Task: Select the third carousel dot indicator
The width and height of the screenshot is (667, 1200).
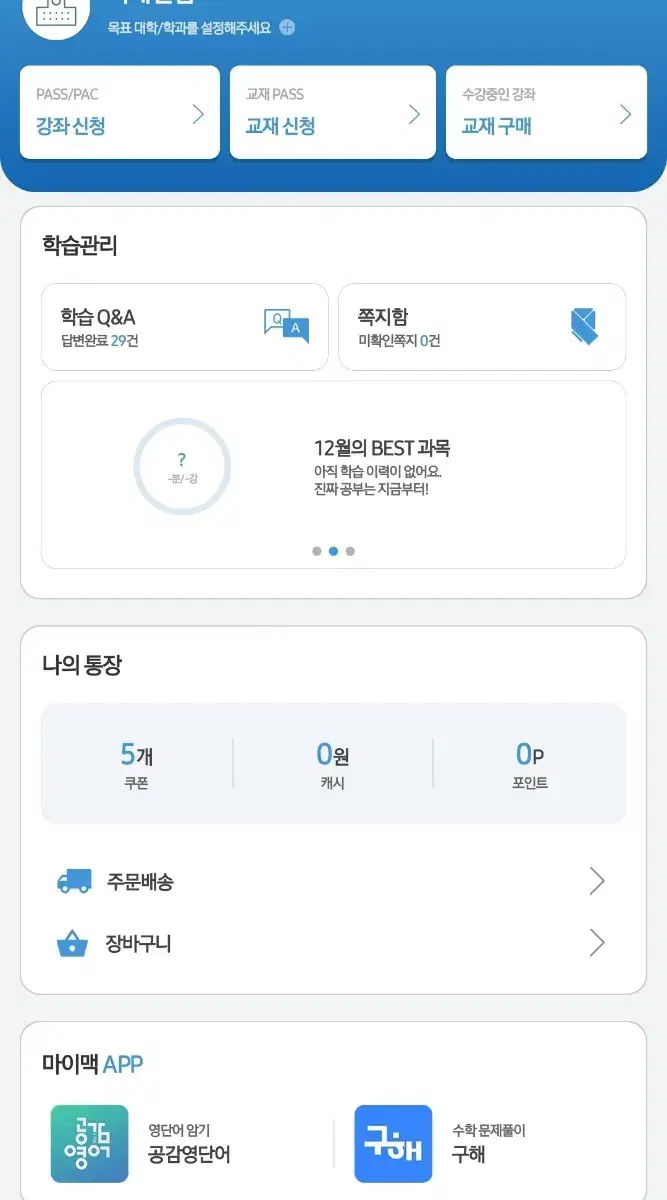Action: pyautogui.click(x=350, y=551)
